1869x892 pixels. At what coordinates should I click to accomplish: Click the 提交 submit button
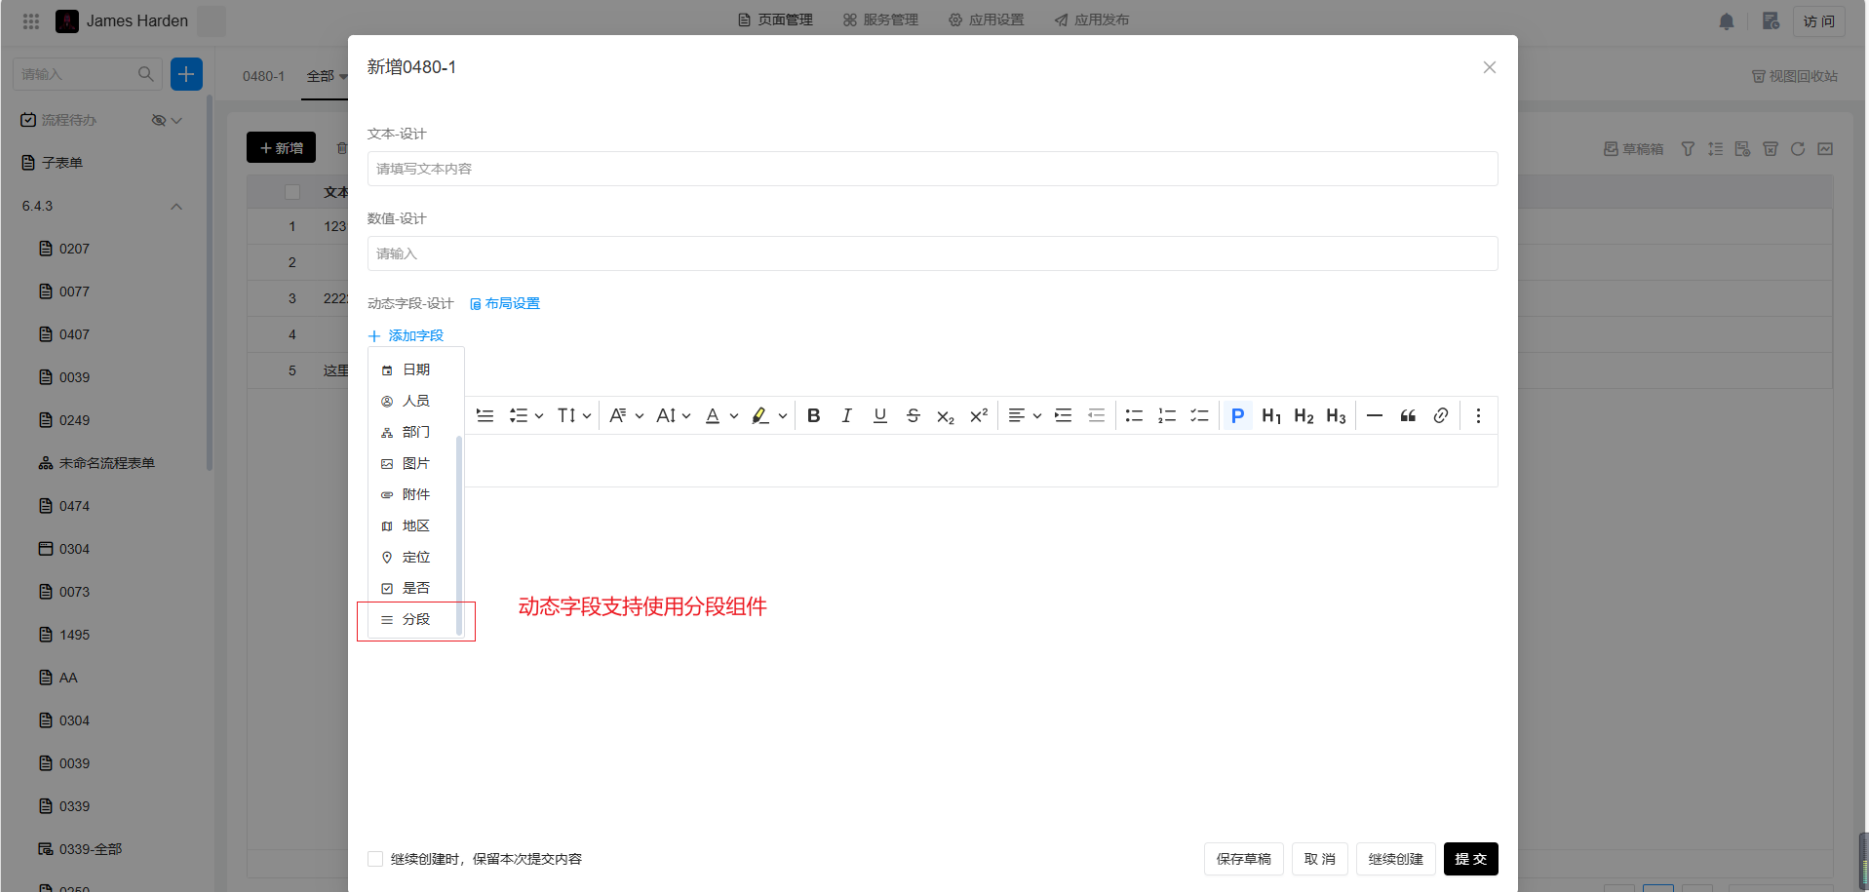(1470, 859)
